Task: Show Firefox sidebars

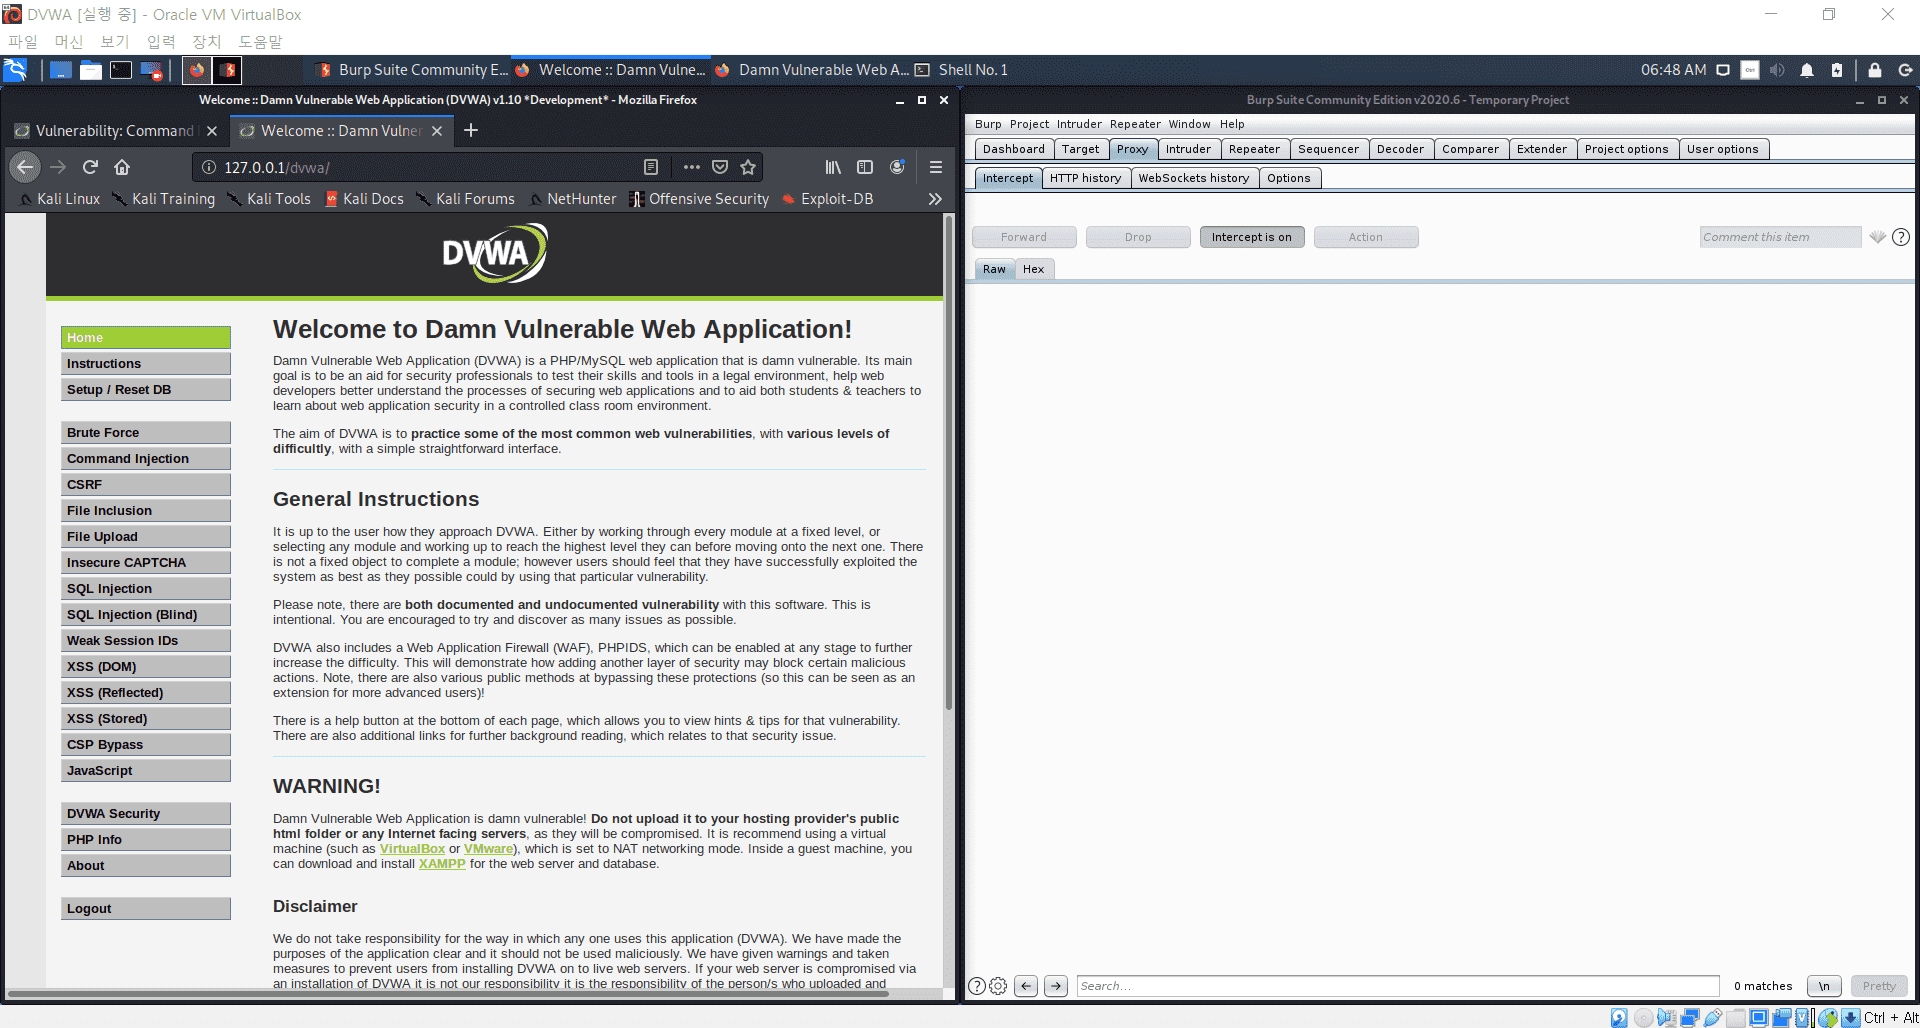Action: pos(865,167)
